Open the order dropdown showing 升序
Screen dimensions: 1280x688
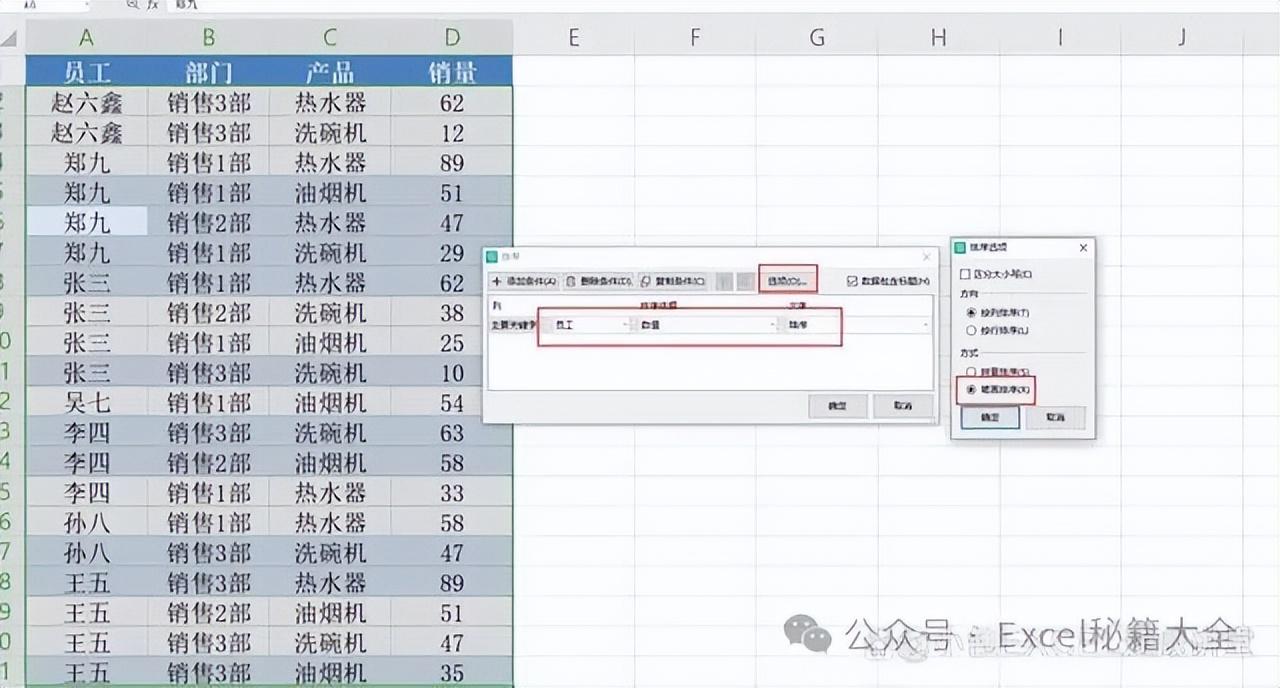[x=855, y=324]
